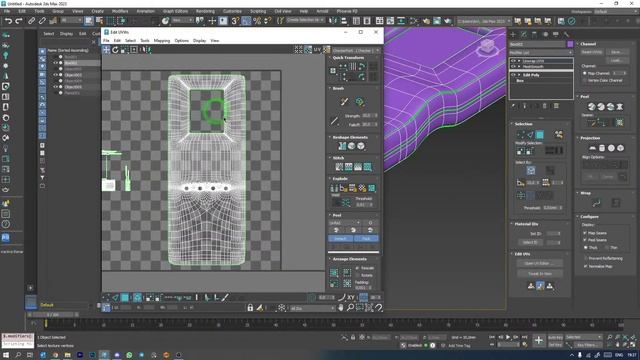
Task: Select Move tool in Edit UVWs toolbar
Action: 107,50
